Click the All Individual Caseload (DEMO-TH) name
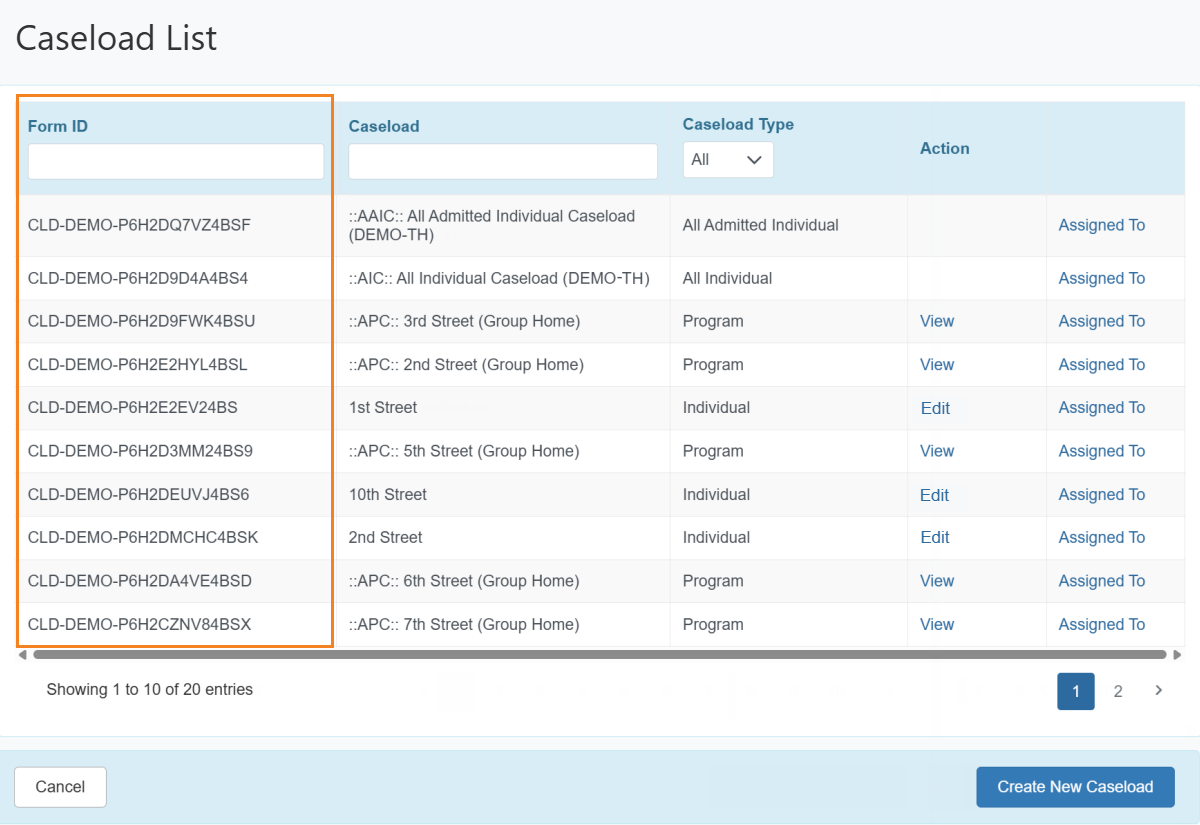This screenshot has width=1200, height=825. click(x=499, y=278)
